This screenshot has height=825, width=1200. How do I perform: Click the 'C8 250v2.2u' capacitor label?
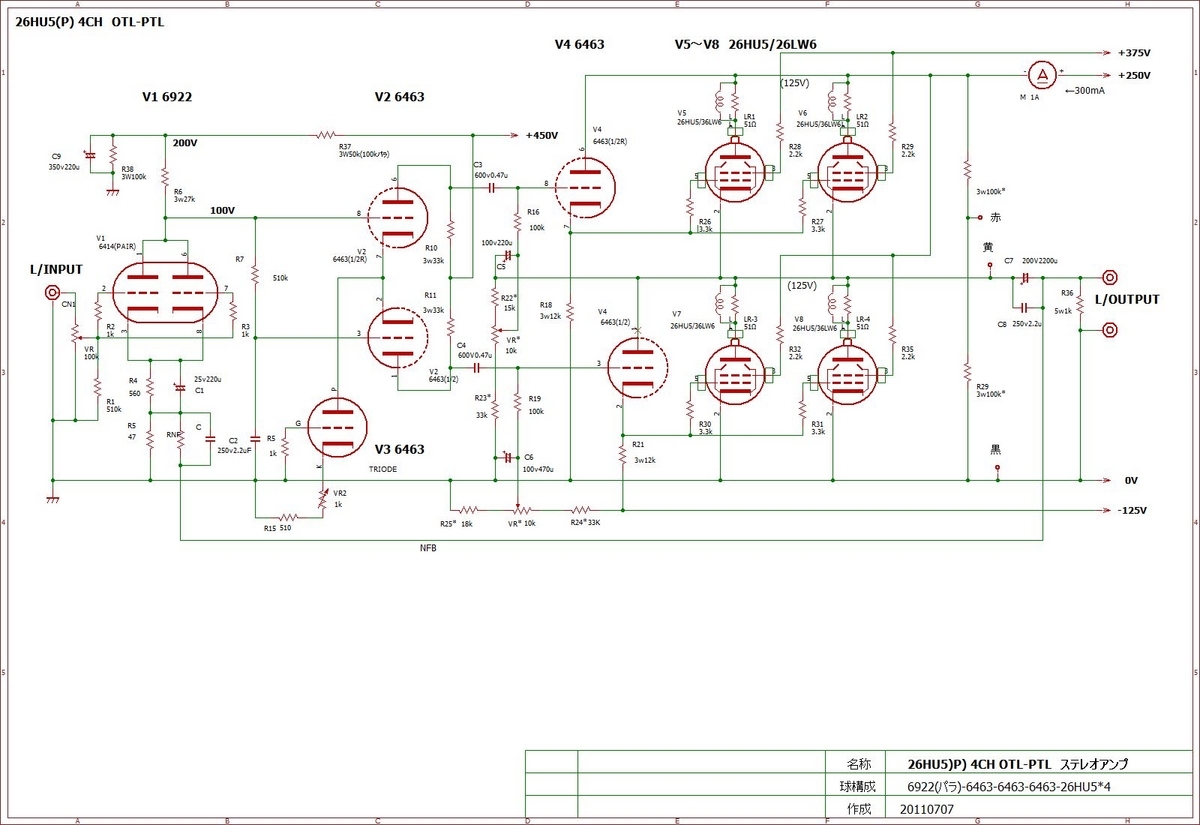[x=1022, y=324]
